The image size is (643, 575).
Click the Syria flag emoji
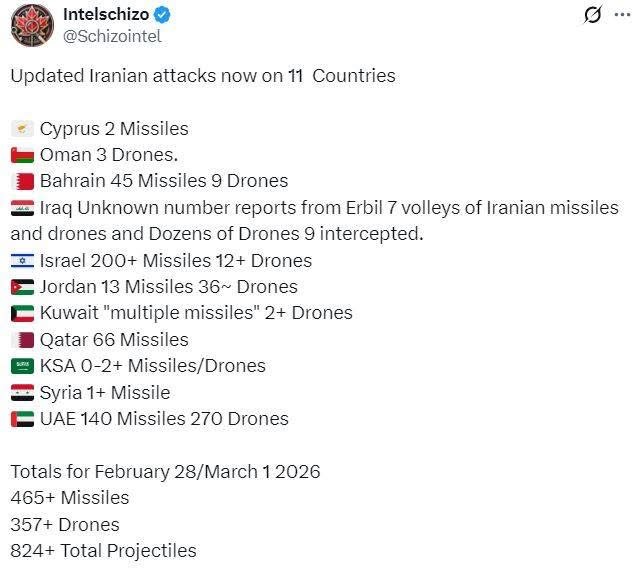22,393
